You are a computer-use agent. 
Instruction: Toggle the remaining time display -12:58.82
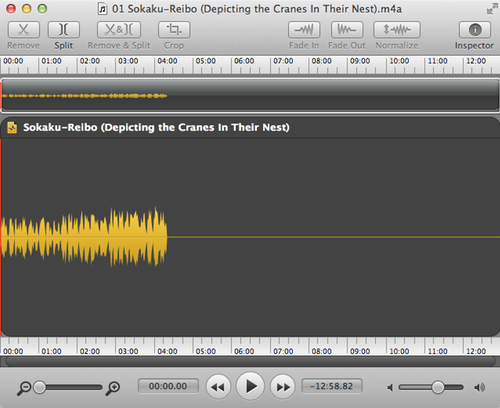click(x=332, y=386)
